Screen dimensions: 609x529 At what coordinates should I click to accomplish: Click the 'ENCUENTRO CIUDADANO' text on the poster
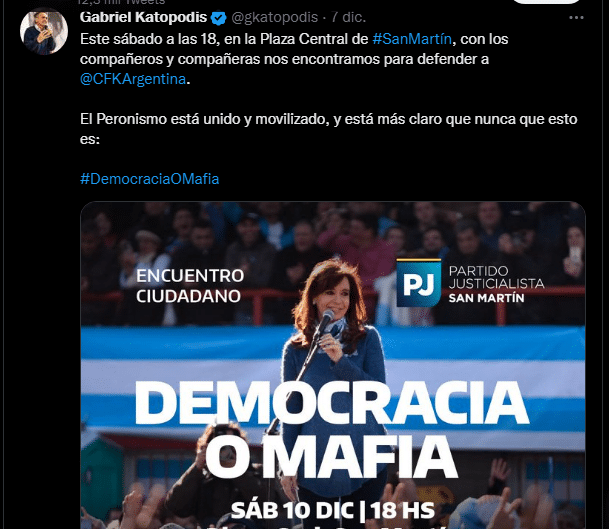[190, 286]
